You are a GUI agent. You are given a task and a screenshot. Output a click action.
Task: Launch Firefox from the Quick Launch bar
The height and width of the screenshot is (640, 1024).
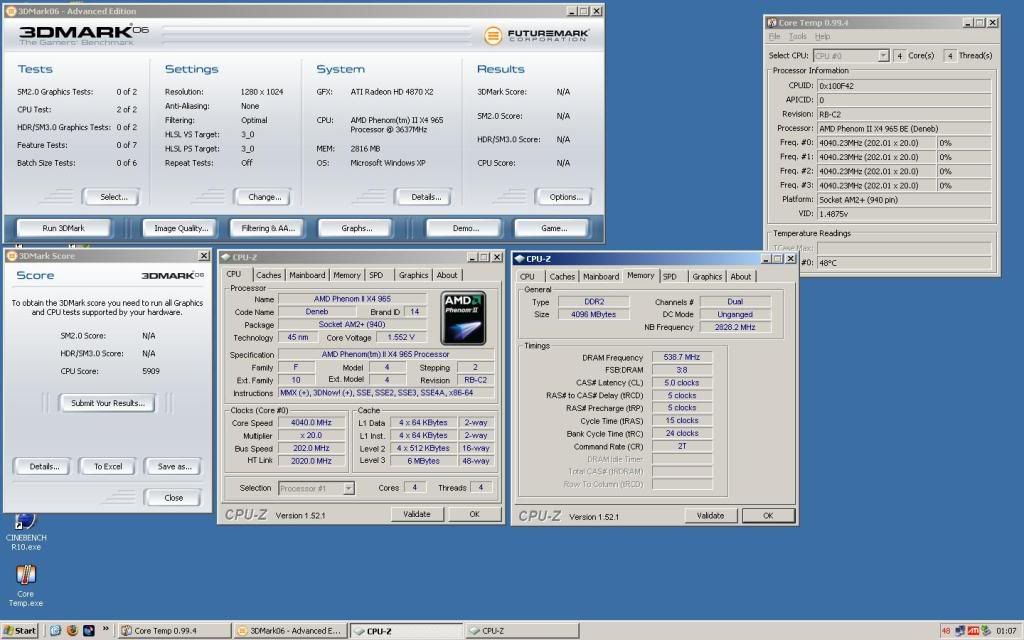click(72, 631)
